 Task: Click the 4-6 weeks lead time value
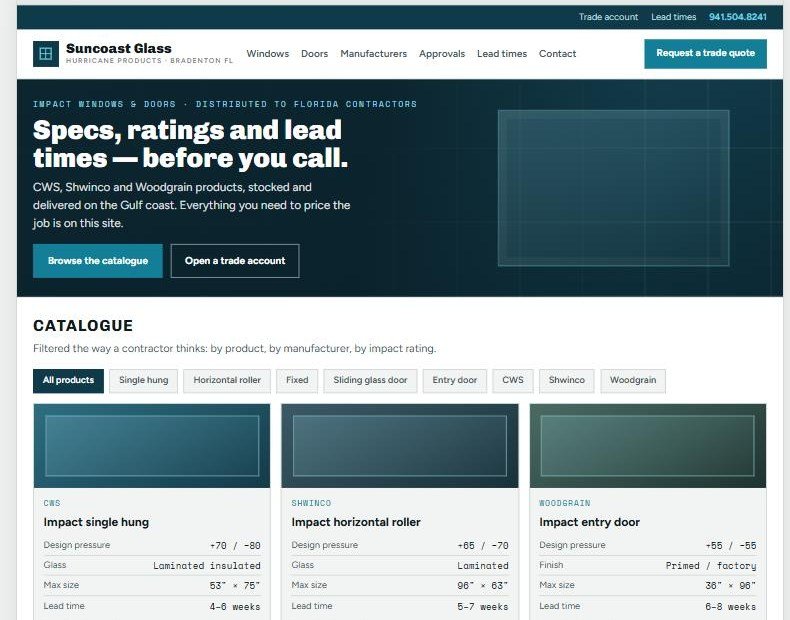coord(235,606)
